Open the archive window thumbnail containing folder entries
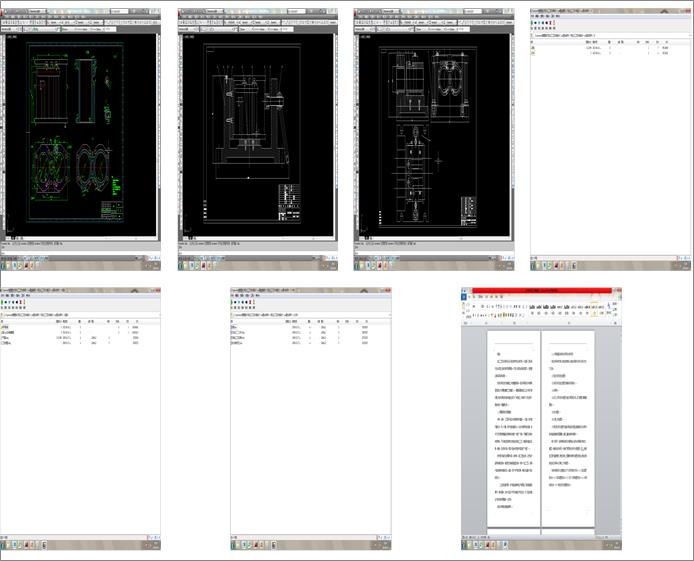Image resolution: width=694 pixels, height=561 pixels. click(81, 419)
